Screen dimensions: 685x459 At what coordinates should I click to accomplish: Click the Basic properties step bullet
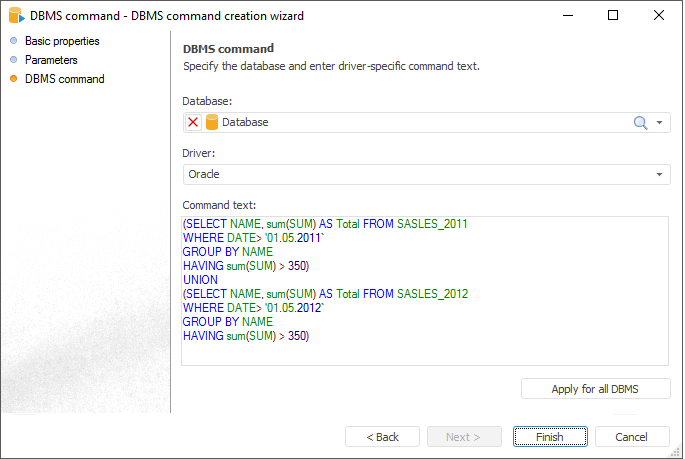click(13, 41)
